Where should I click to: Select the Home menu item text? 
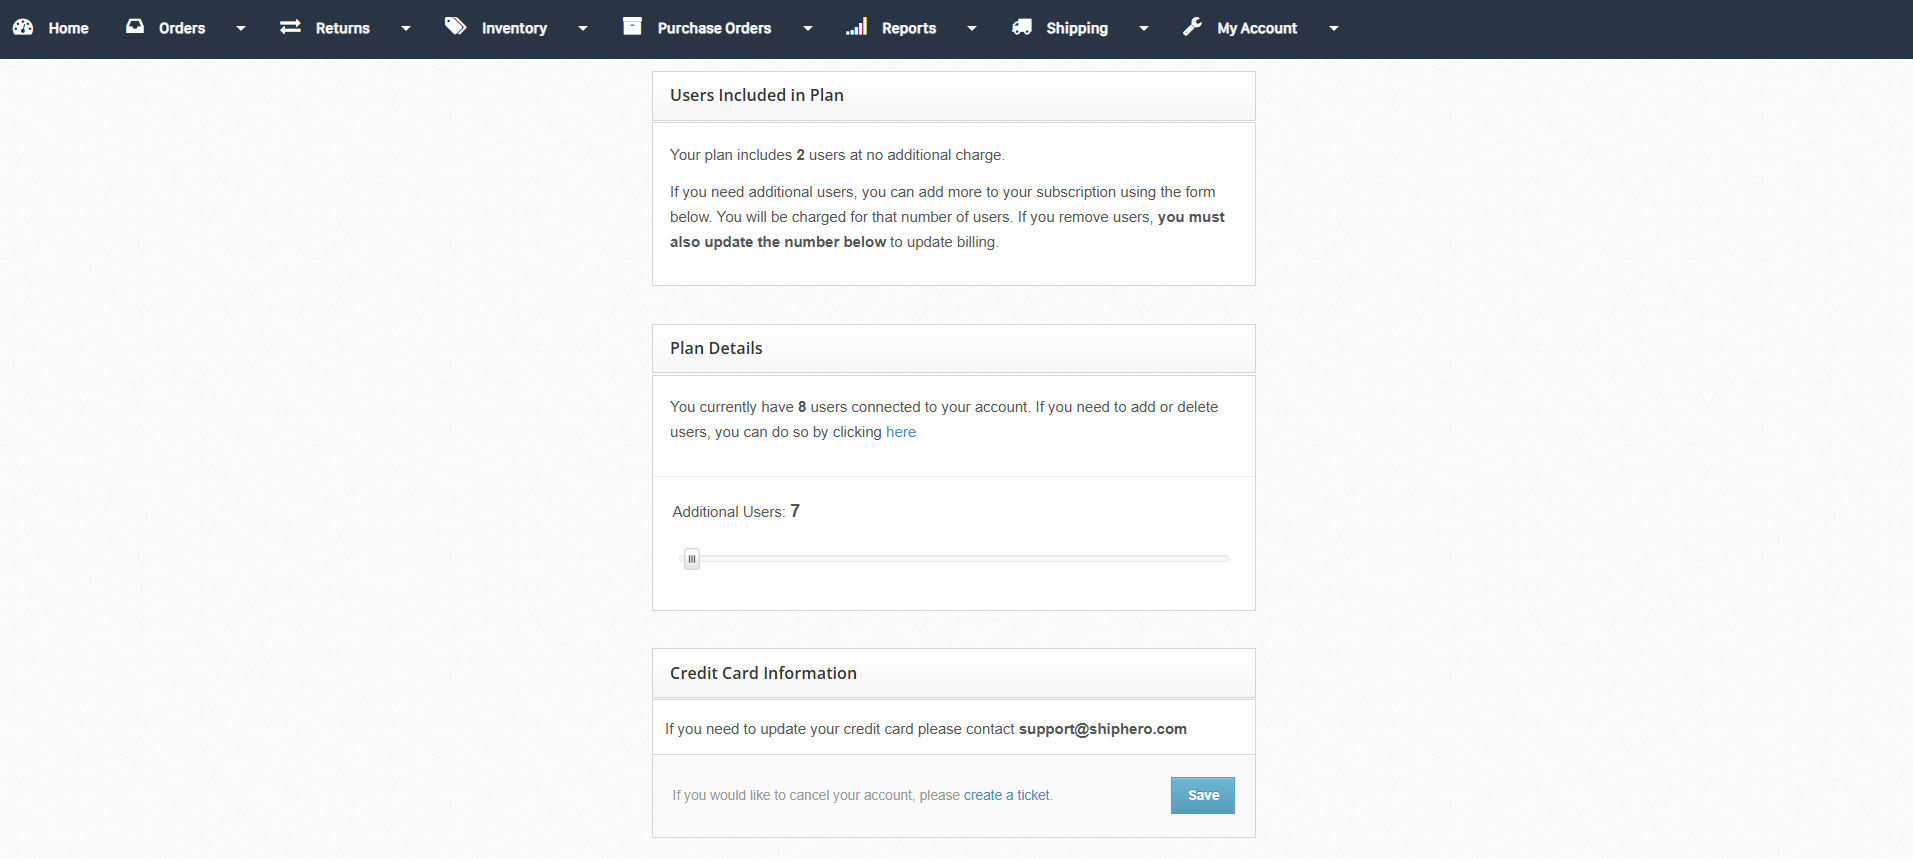pyautogui.click(x=68, y=28)
